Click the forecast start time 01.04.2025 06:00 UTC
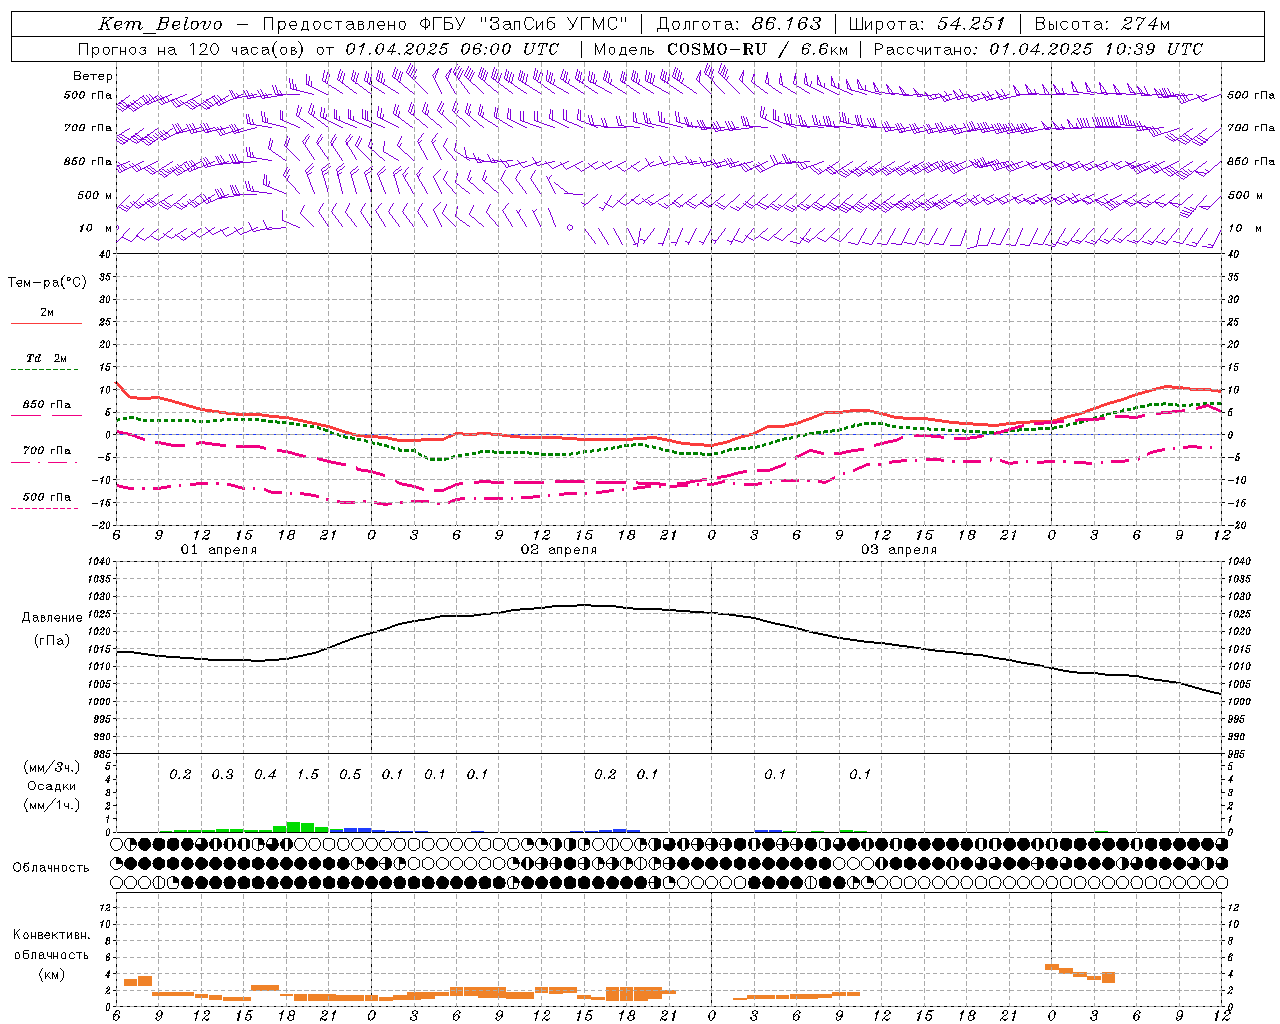This screenshot has width=1280, height=1024. click(452, 48)
